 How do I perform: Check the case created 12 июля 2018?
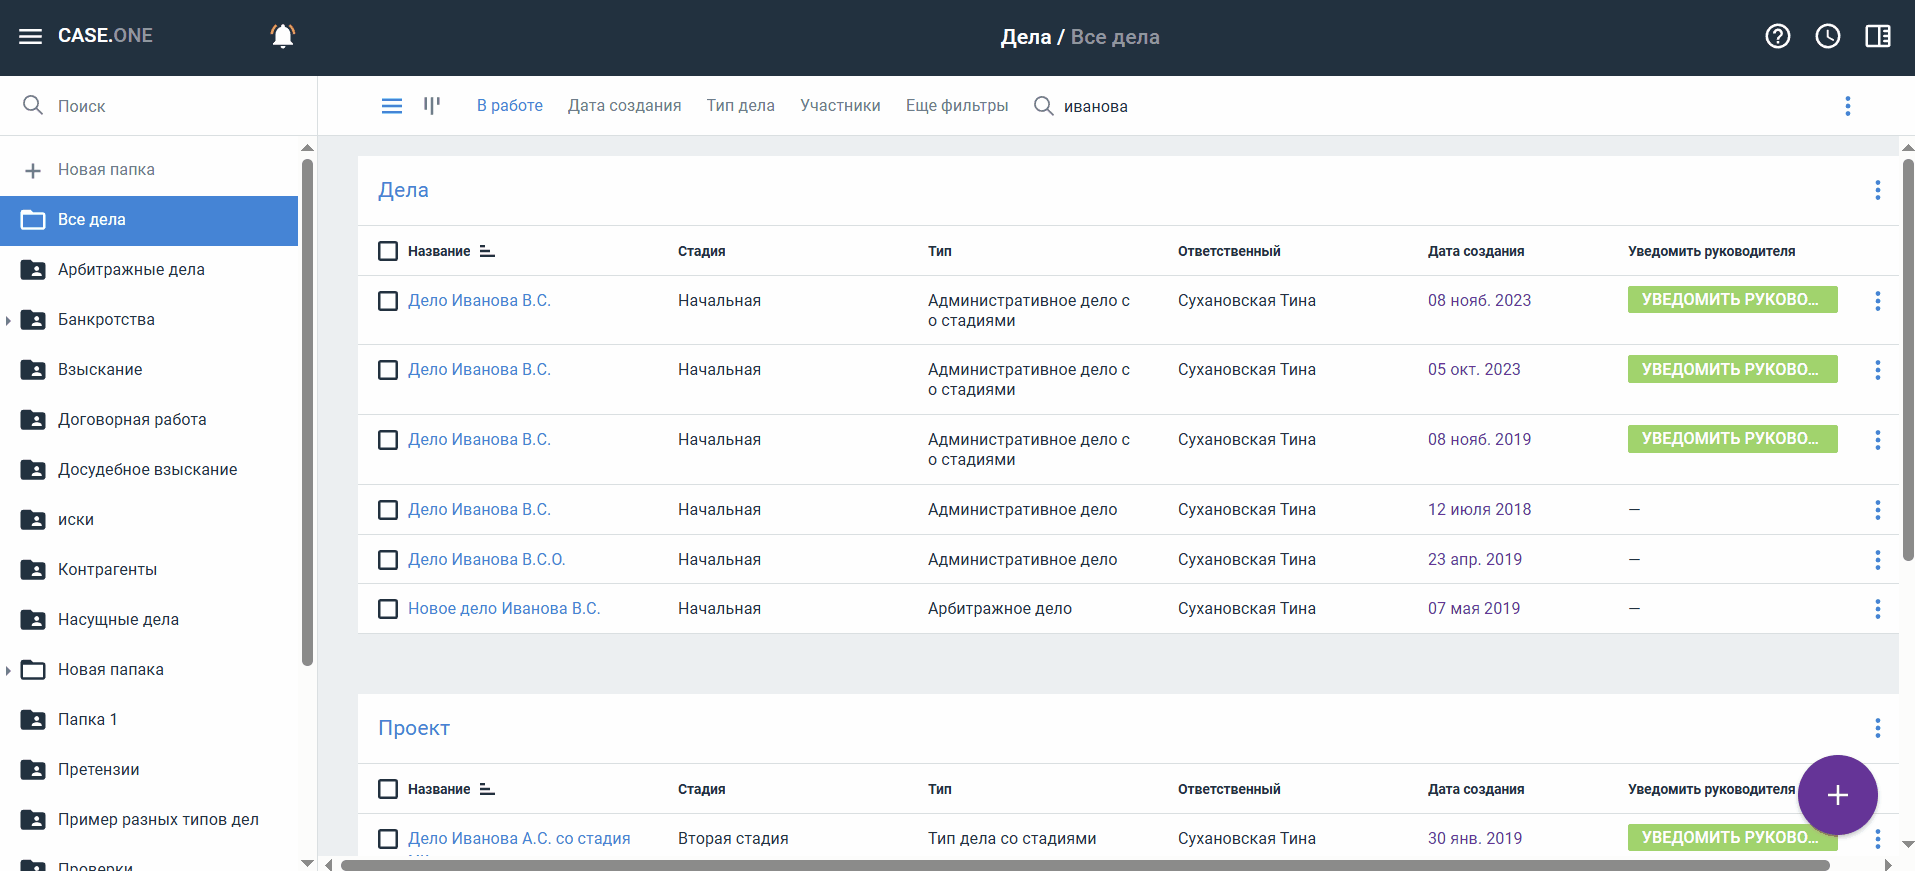tap(388, 510)
